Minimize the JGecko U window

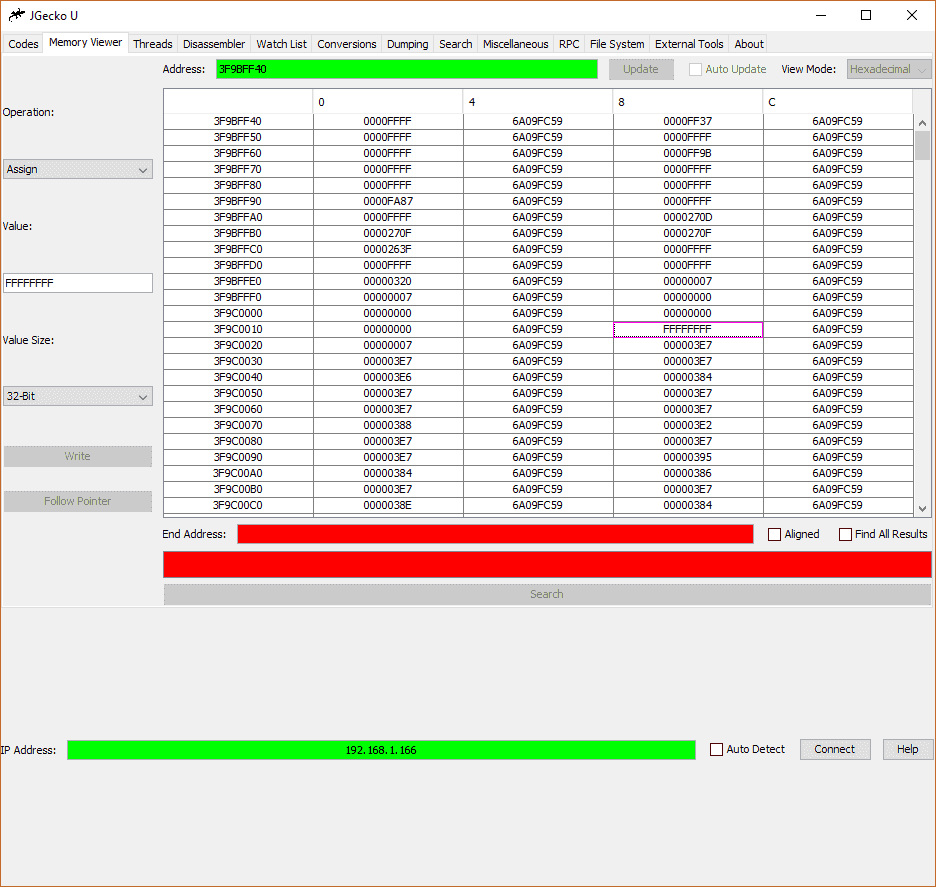[821, 16]
